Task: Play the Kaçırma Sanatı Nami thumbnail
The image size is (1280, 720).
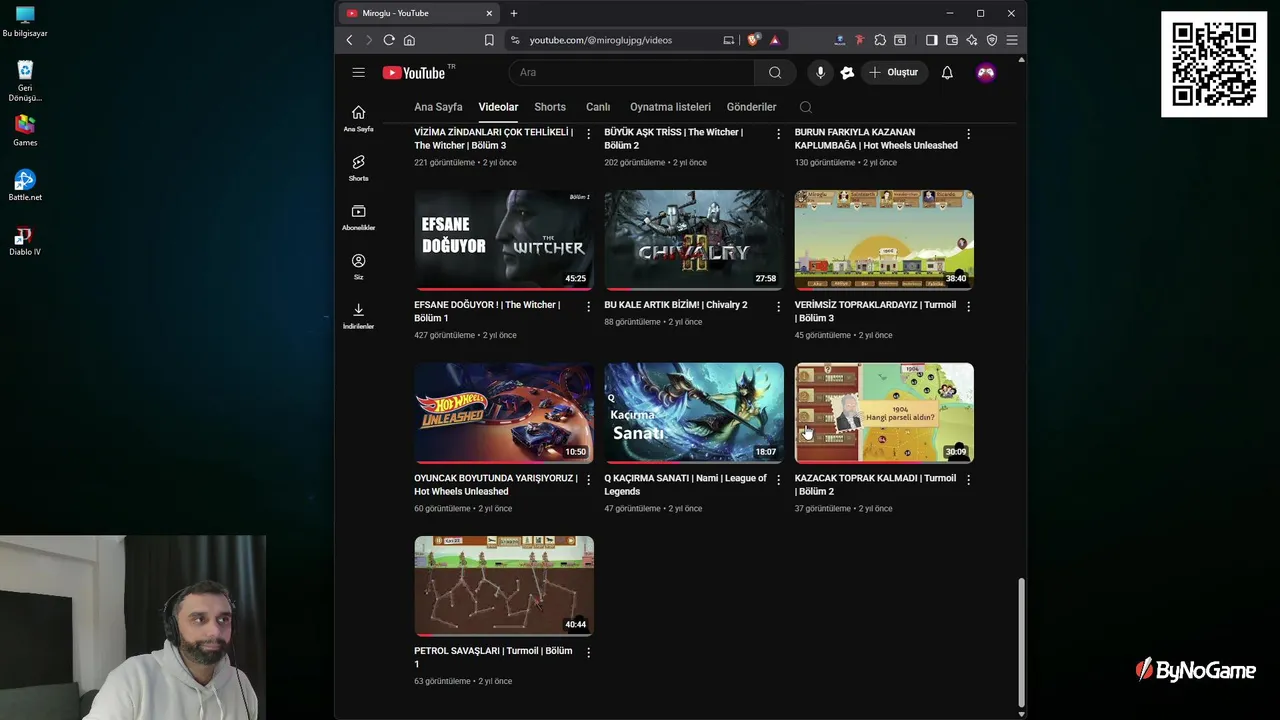Action: [x=694, y=413]
